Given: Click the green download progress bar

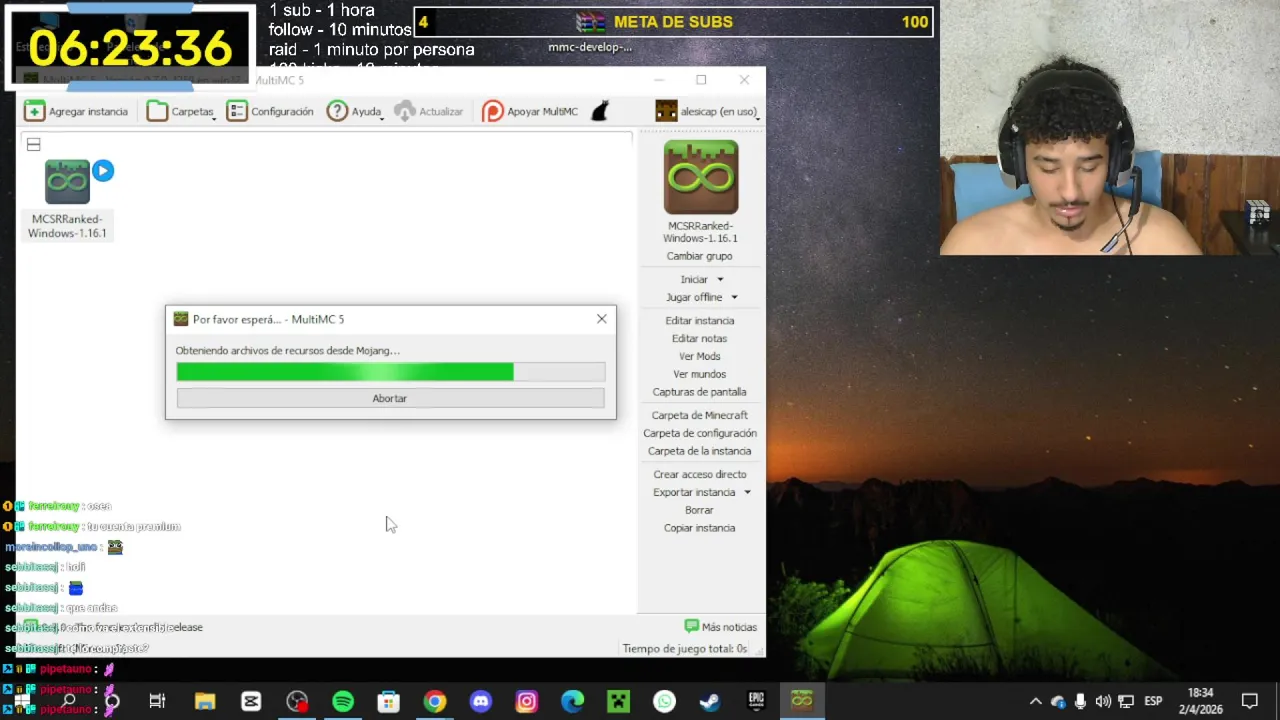Looking at the screenshot, I should coord(390,372).
